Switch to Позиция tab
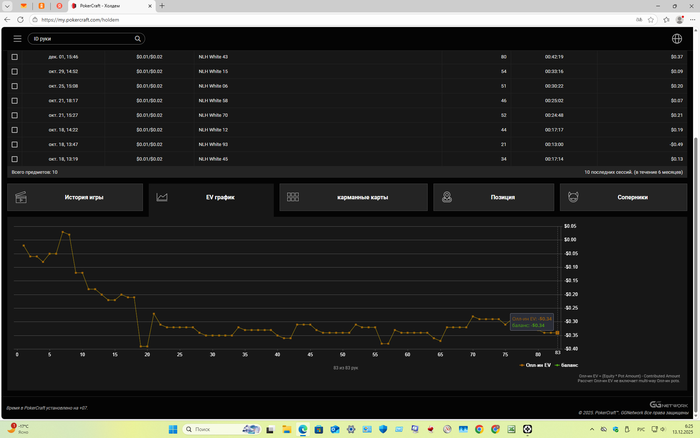The image size is (700, 438). (x=493, y=197)
